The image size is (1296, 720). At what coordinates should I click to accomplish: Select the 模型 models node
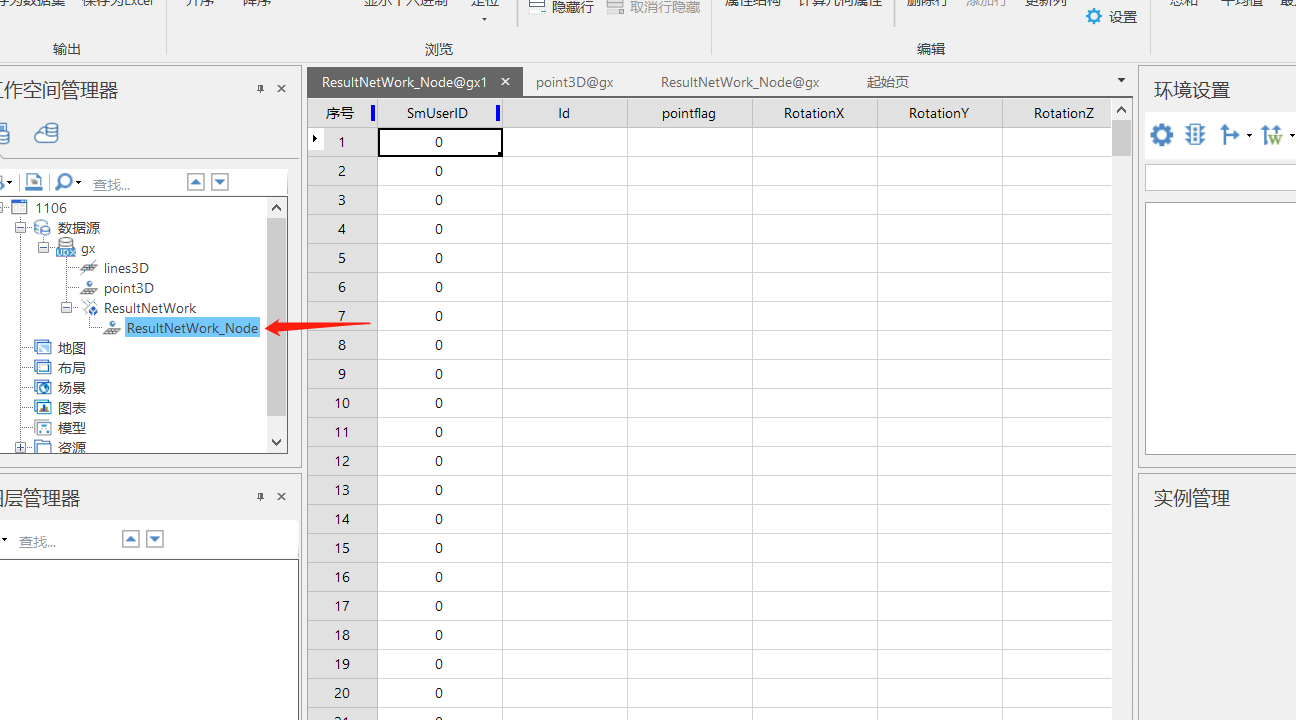(x=72, y=428)
